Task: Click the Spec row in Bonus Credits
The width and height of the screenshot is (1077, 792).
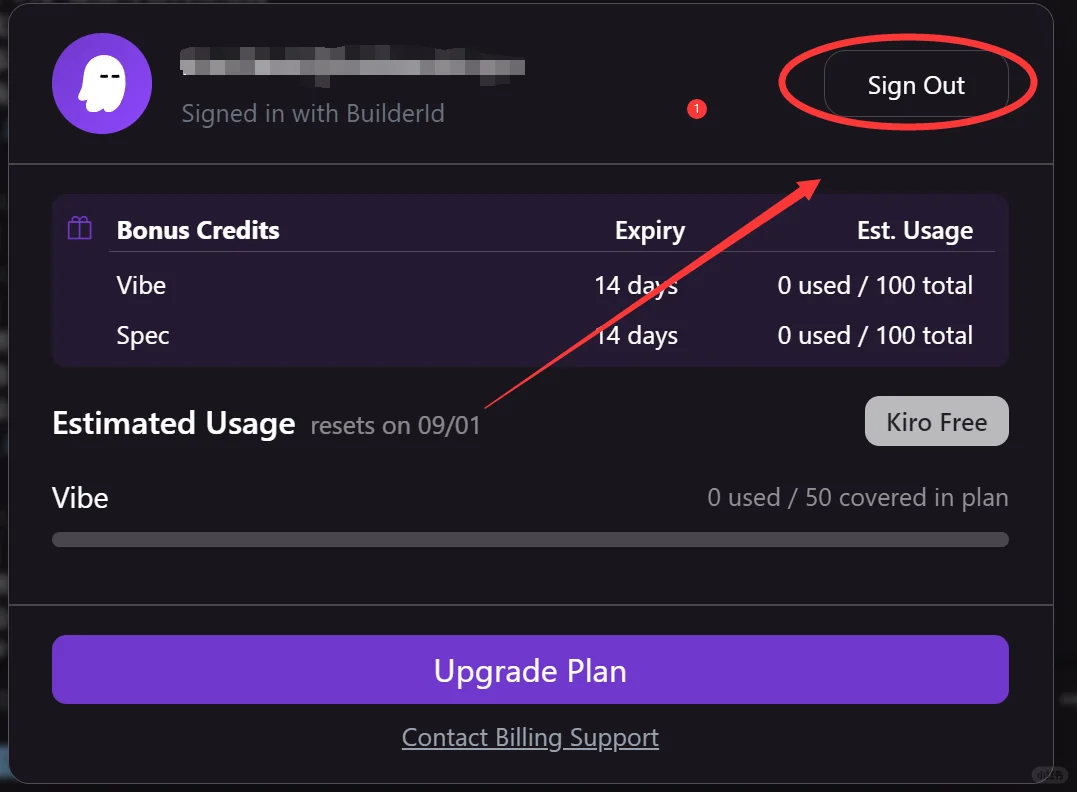Action: (143, 335)
